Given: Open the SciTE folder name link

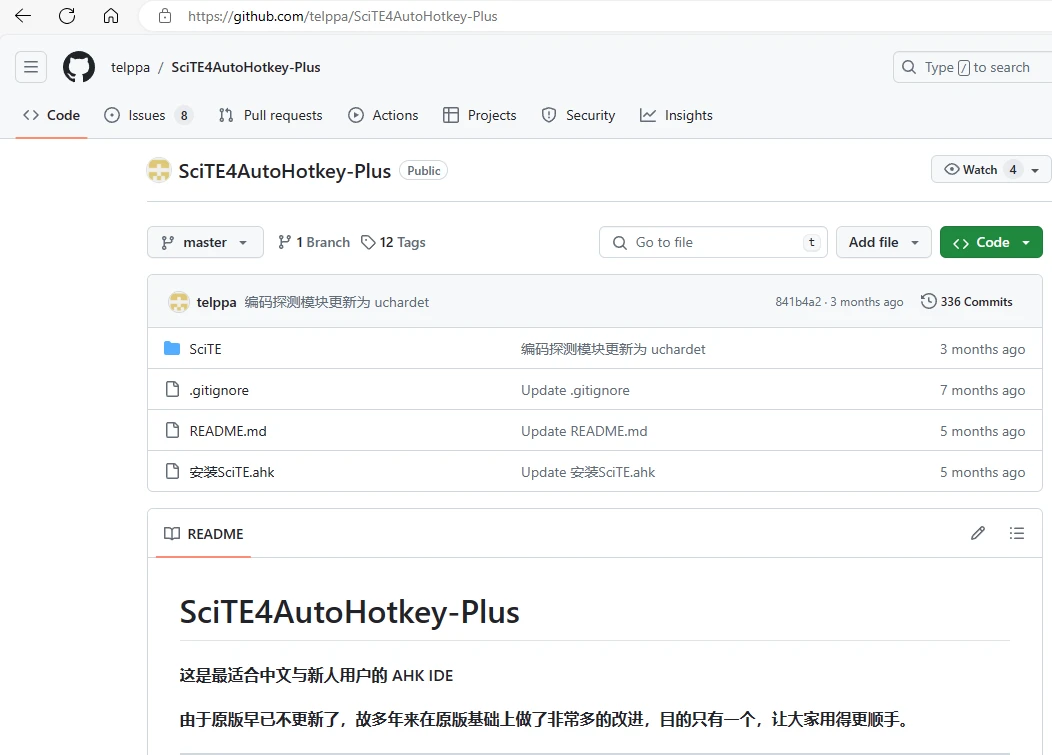Looking at the screenshot, I should coord(205,349).
